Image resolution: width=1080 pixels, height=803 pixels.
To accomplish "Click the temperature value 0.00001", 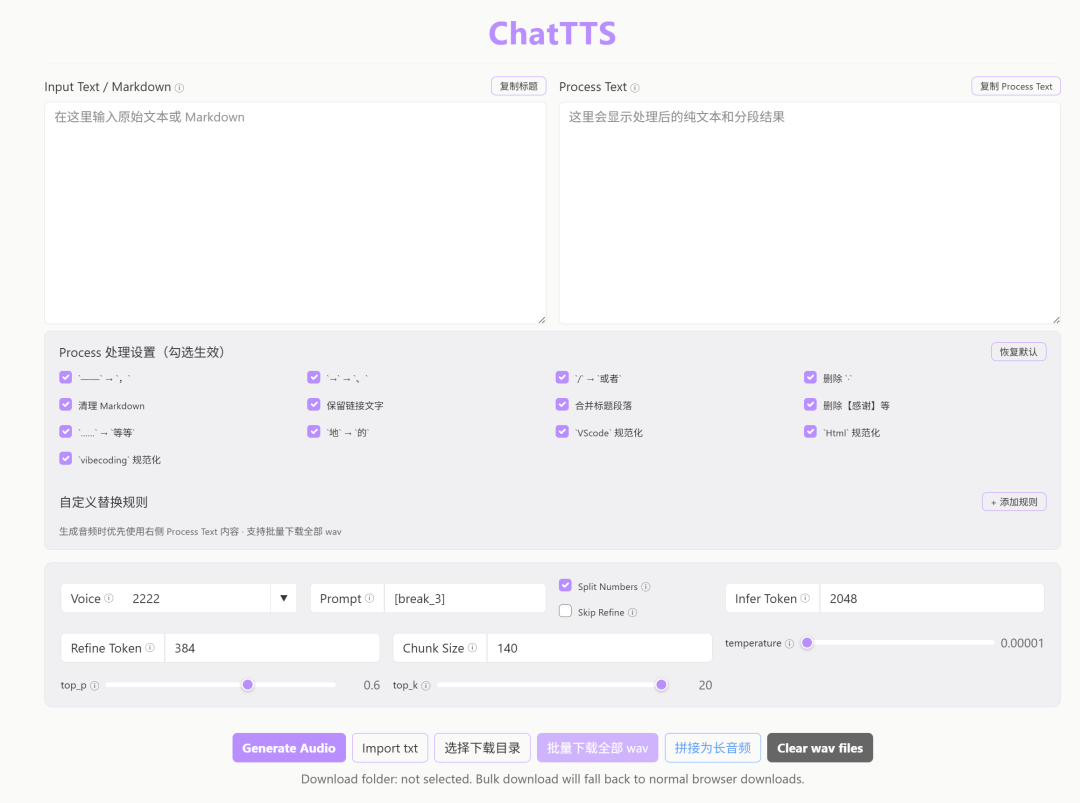I will [x=1022, y=643].
